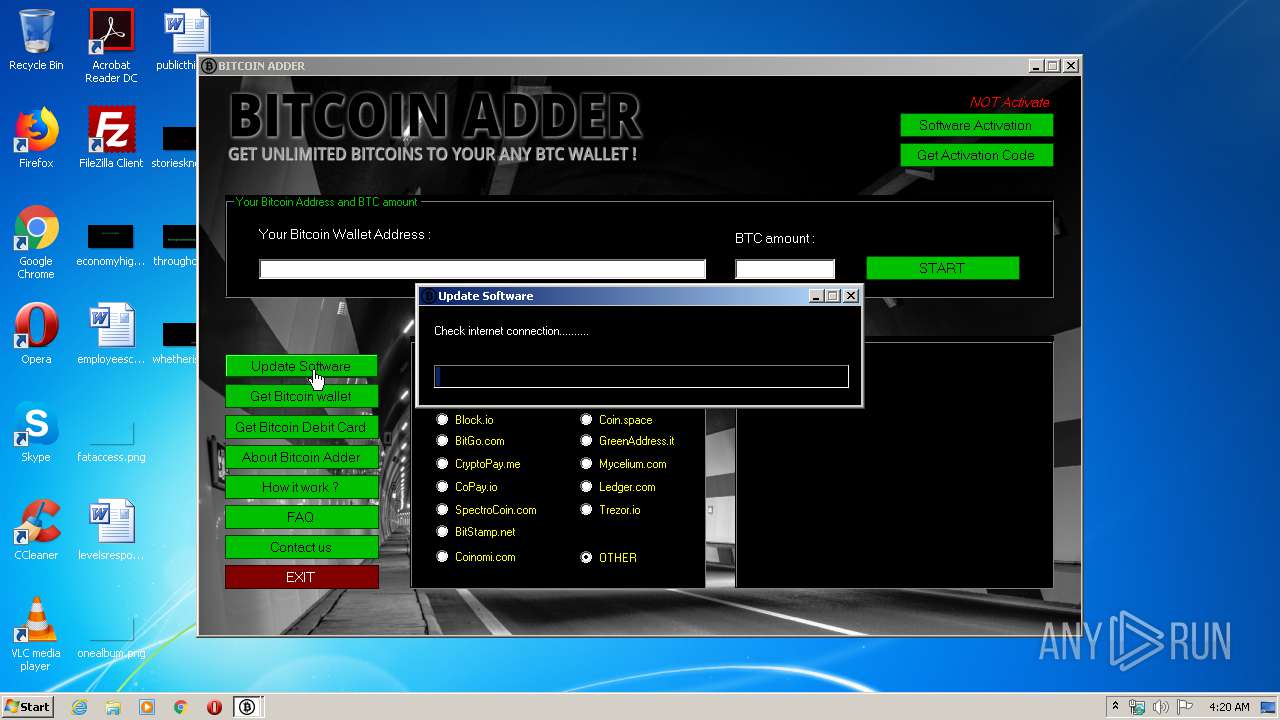Open Skype desktop shortcut
This screenshot has height=720, width=1280.
36,432
